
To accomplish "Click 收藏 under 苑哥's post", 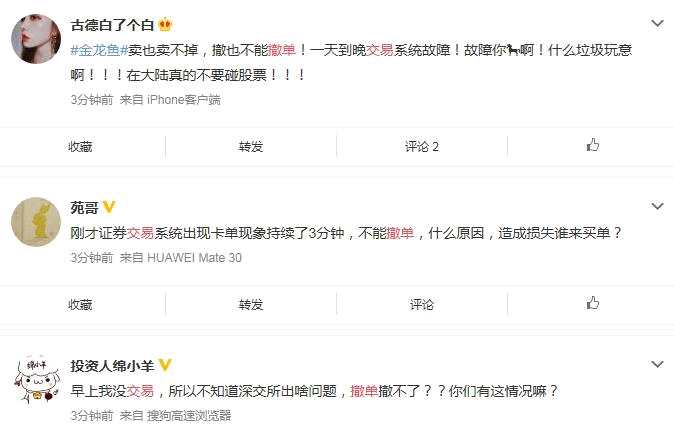I will pyautogui.click(x=80, y=304).
